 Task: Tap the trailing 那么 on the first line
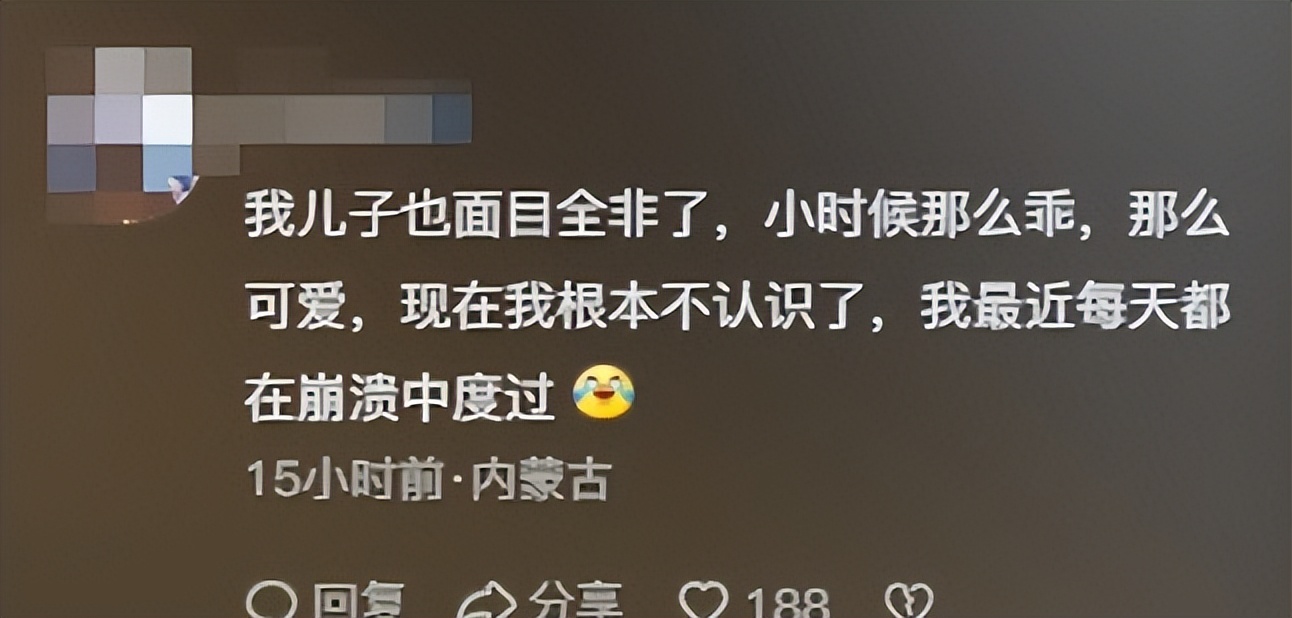pyautogui.click(x=1178, y=217)
